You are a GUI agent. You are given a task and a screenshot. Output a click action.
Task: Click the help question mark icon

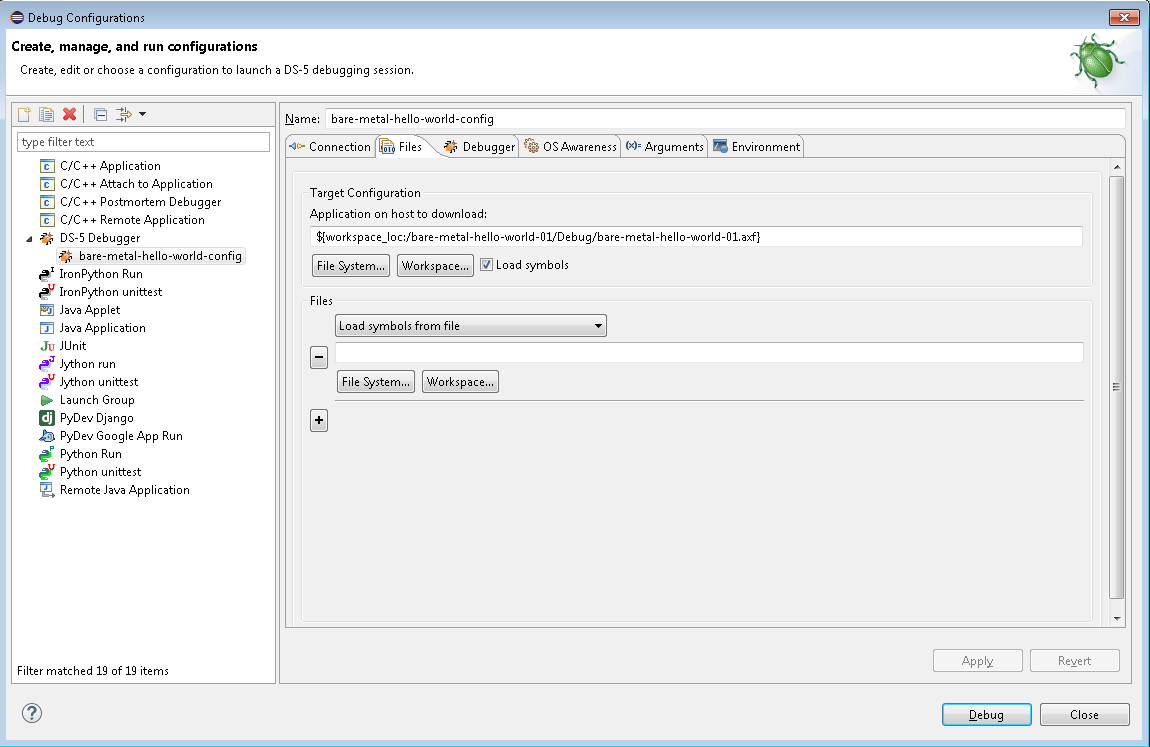coord(32,713)
